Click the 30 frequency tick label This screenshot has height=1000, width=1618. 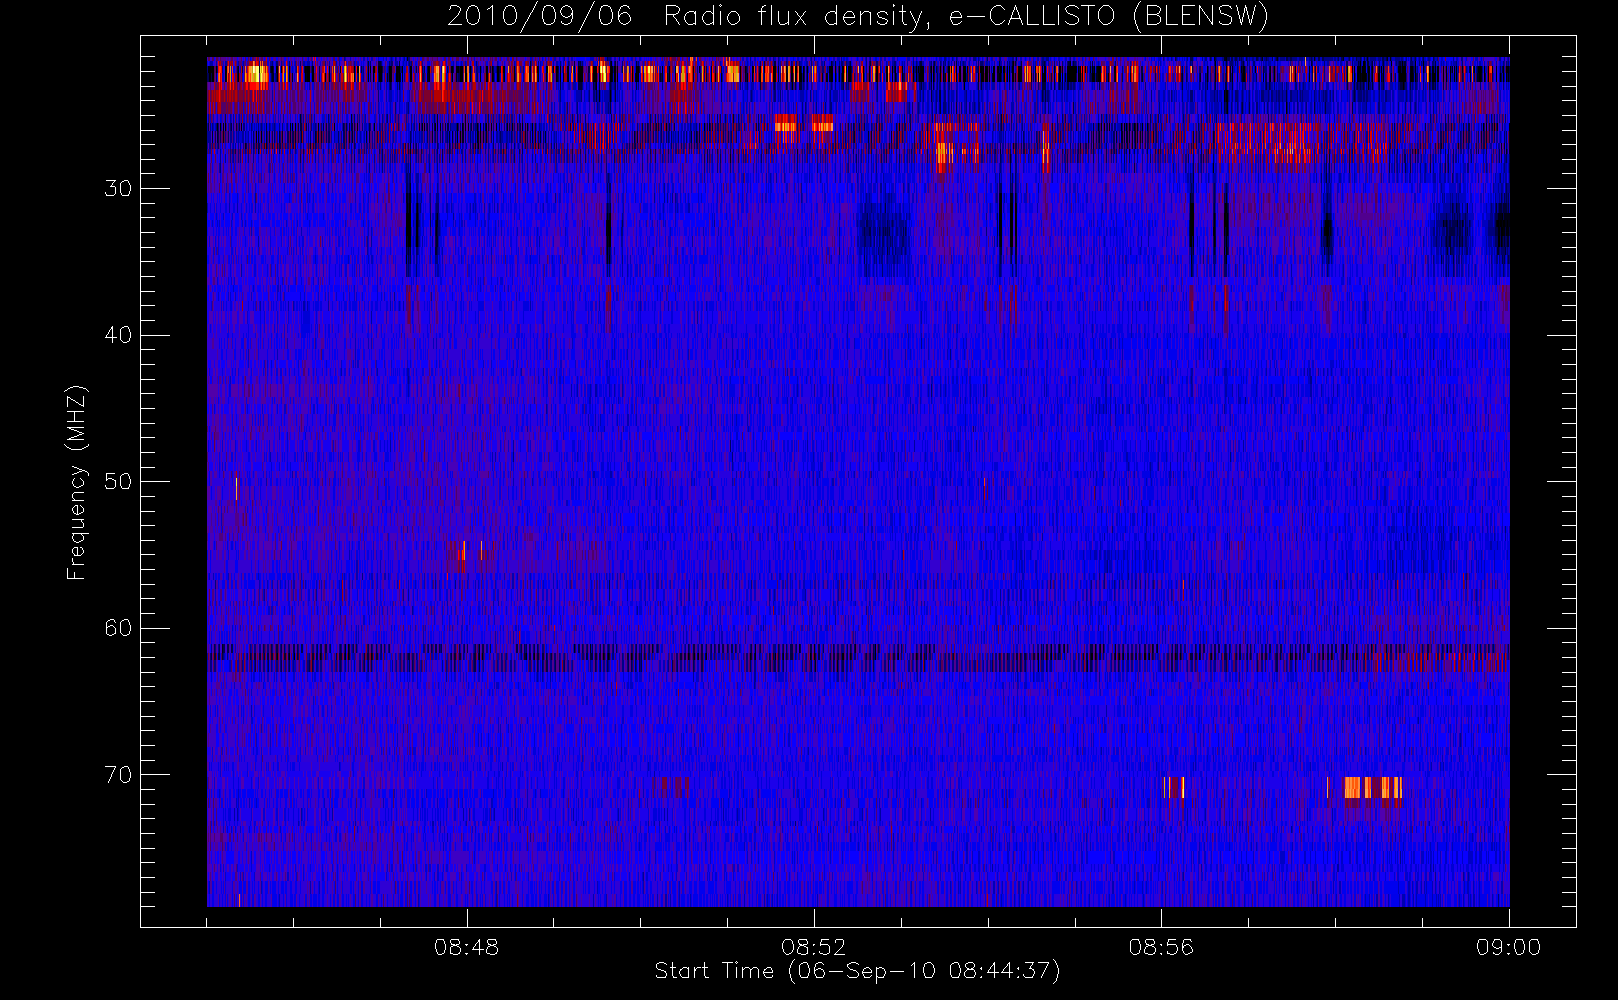click(x=118, y=188)
